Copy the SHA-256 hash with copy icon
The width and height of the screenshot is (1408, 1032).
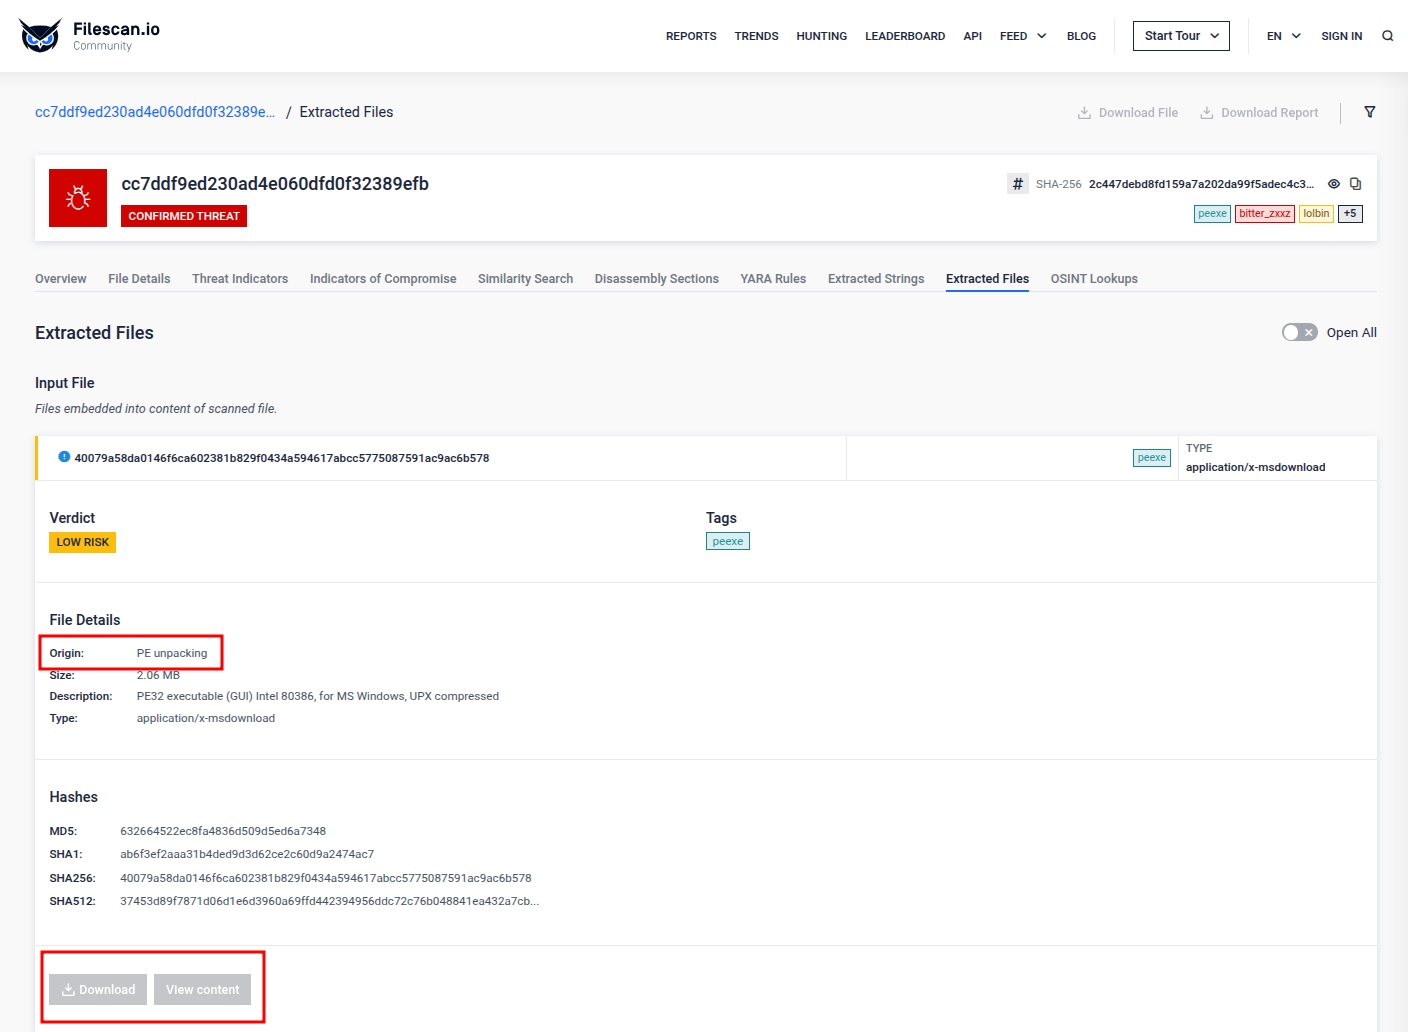1355,184
